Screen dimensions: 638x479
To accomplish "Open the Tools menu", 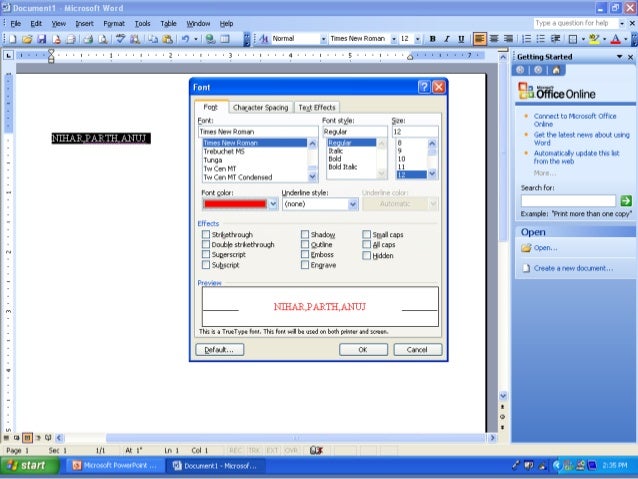I will tap(142, 24).
